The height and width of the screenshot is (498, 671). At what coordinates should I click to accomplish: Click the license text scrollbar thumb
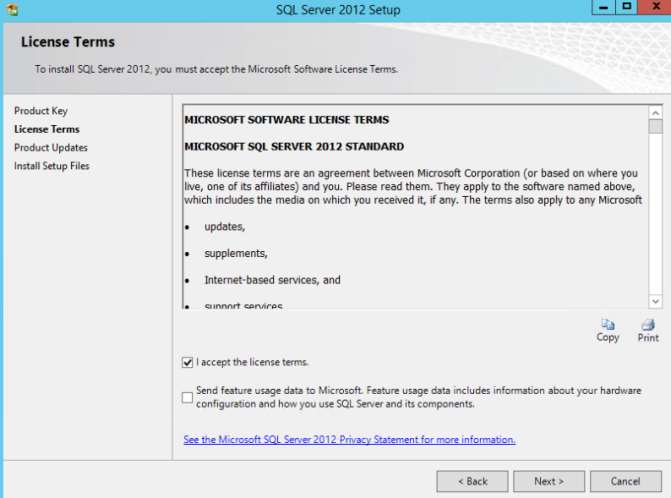point(655,127)
